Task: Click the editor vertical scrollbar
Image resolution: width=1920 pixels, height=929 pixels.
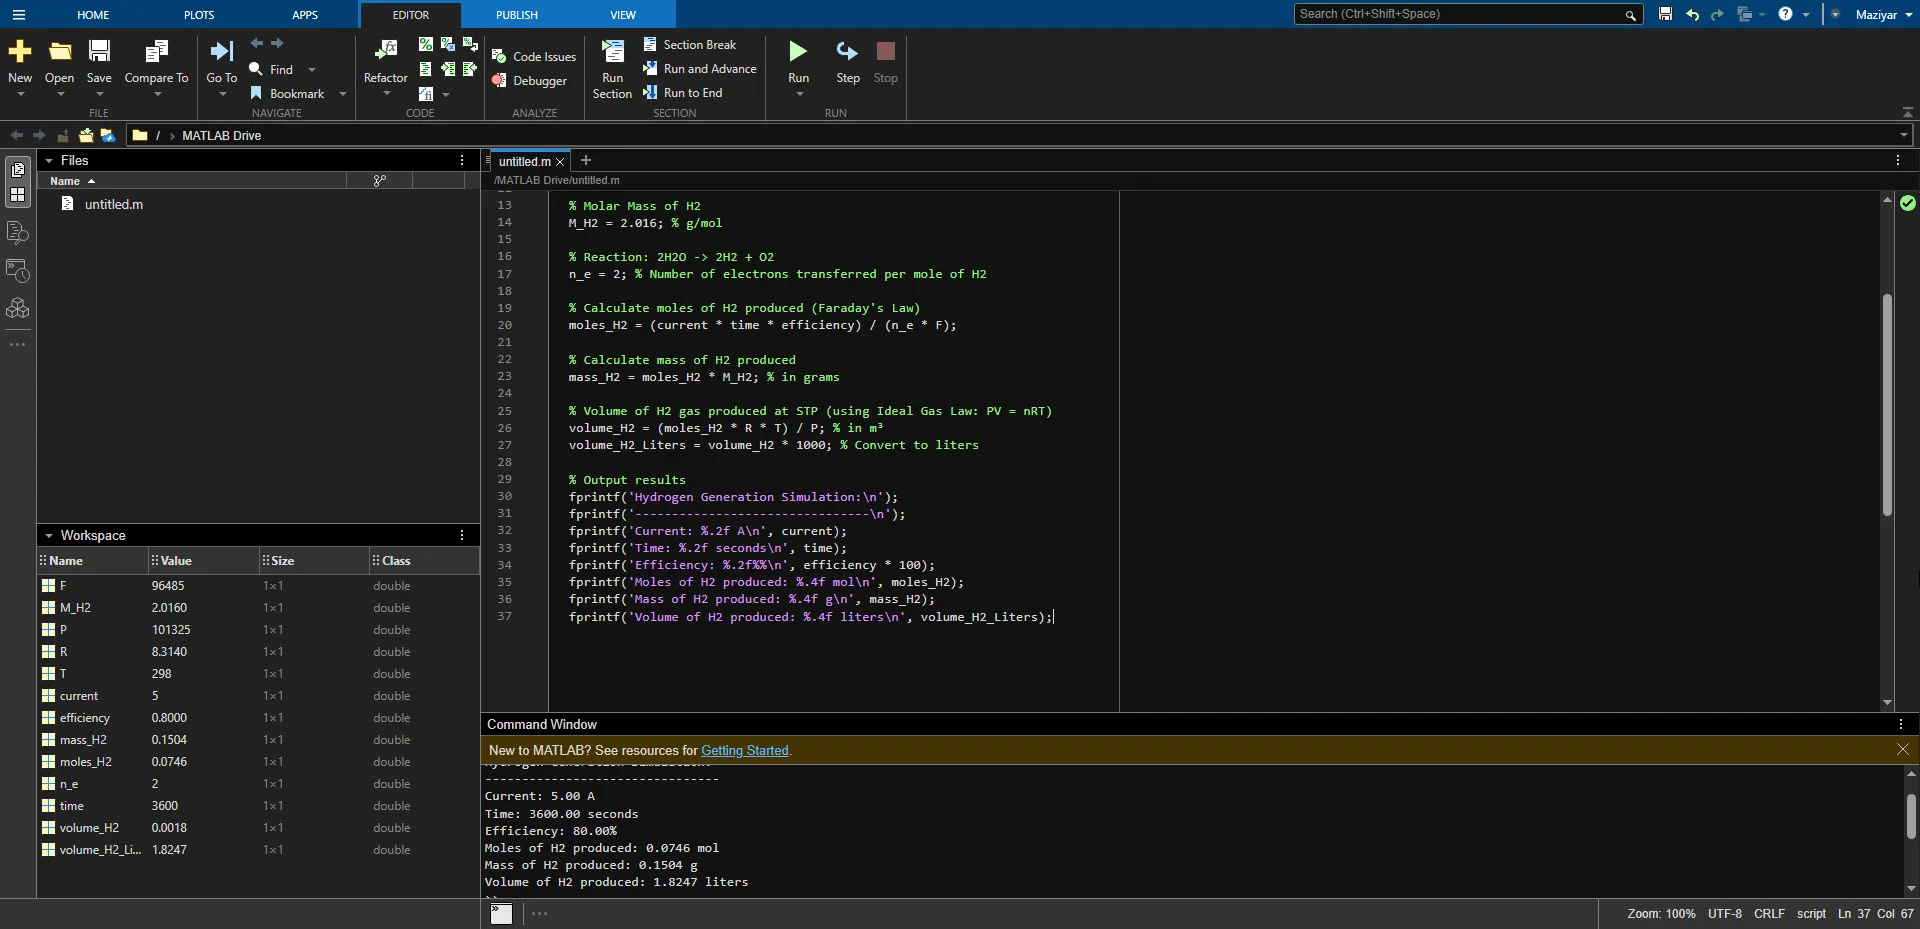Action: (x=1887, y=405)
